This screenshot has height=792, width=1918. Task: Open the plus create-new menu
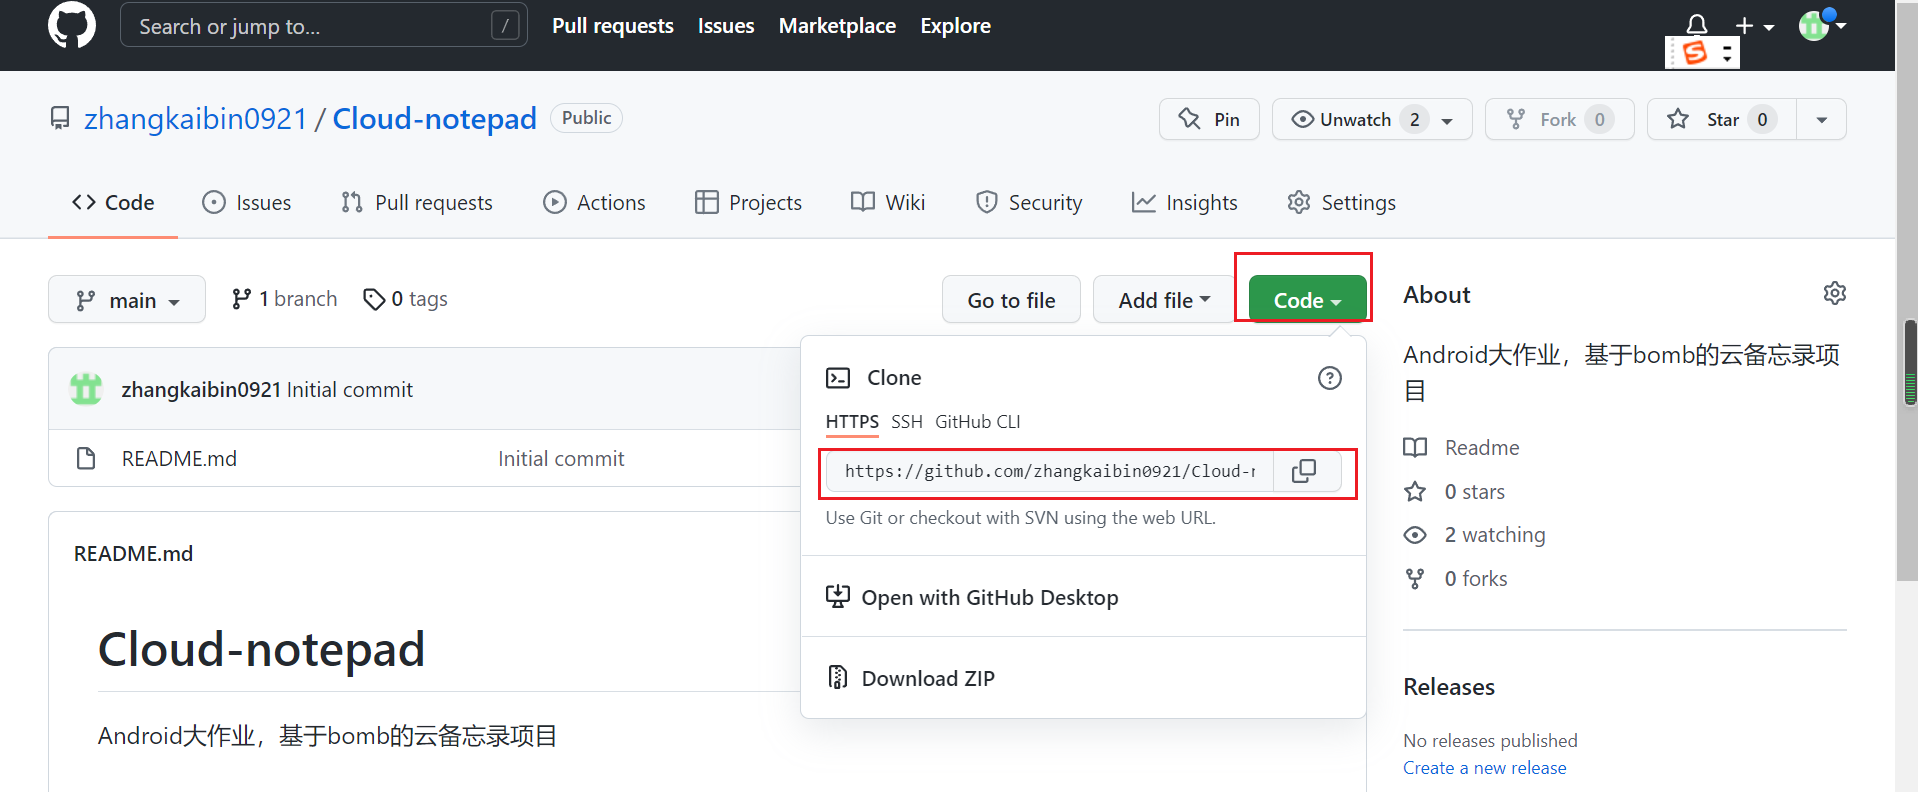[1755, 26]
